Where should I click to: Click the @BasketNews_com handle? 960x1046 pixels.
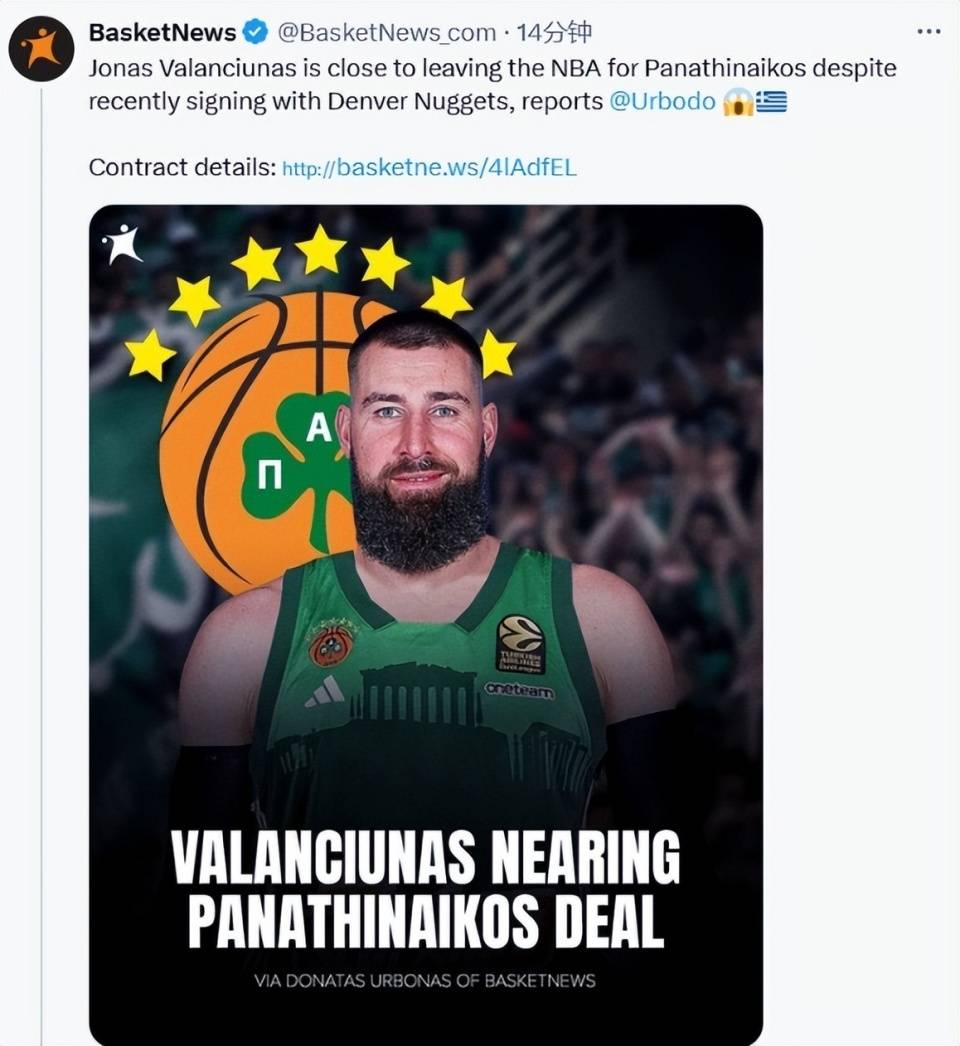click(x=386, y=33)
